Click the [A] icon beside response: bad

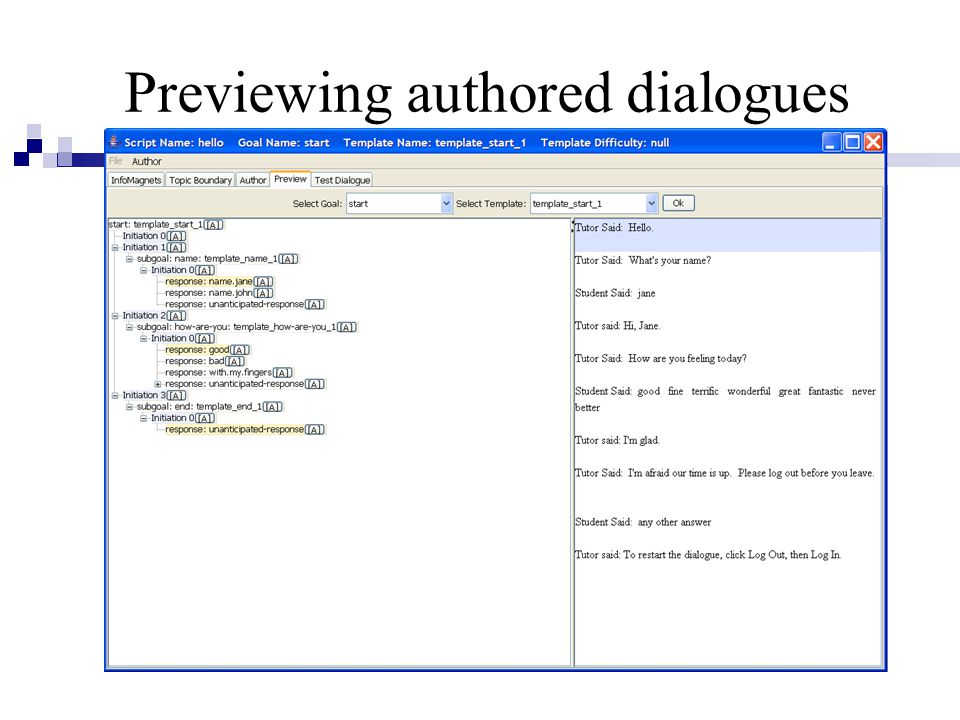235,361
